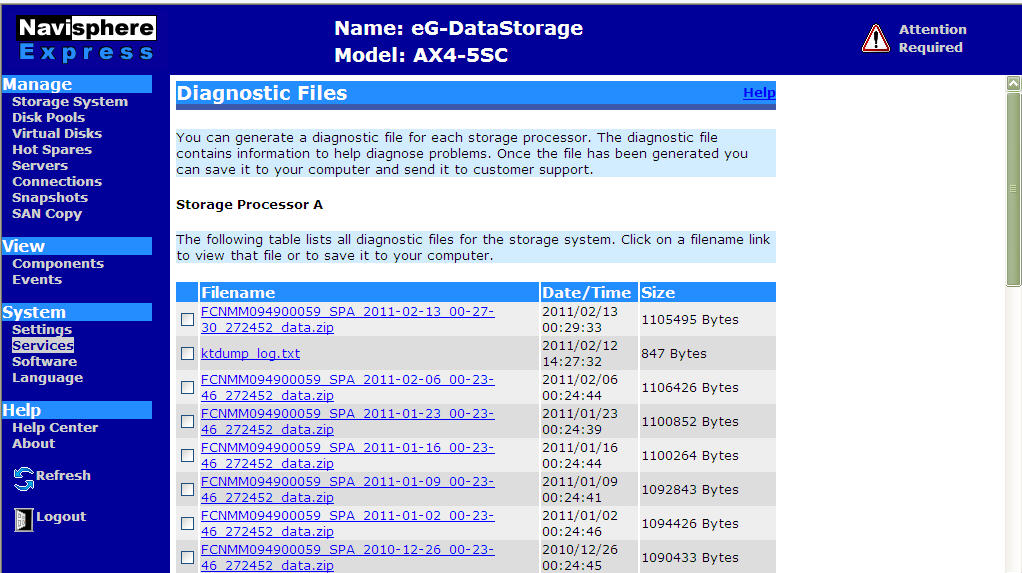This screenshot has height=573, width=1022.
Task: Click the Attention Required warning icon
Action: pyautogui.click(x=875, y=38)
